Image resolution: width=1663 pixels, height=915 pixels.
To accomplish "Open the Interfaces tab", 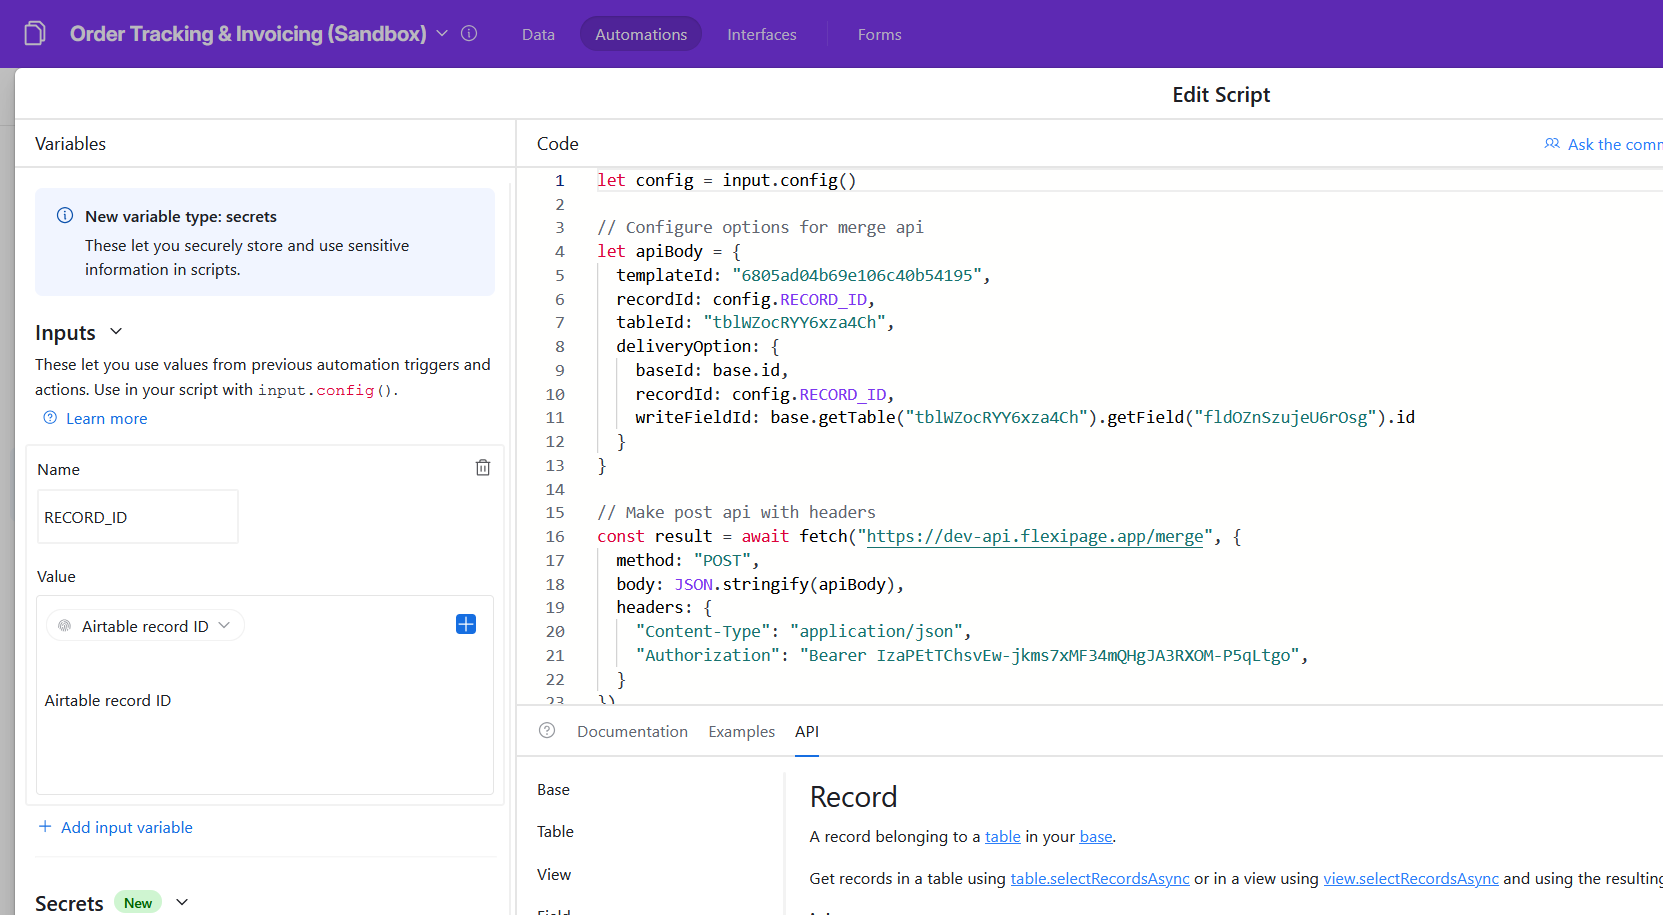I will pos(762,34).
